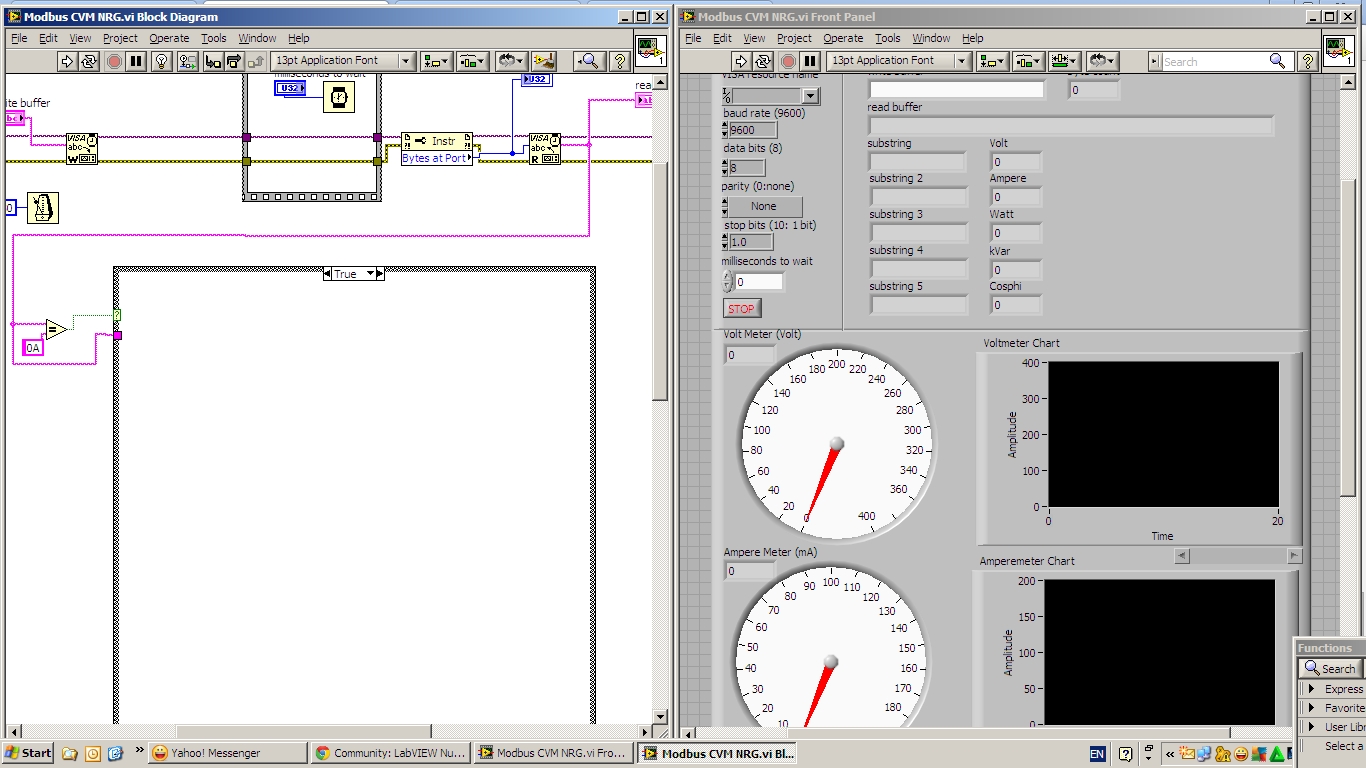This screenshot has width=1366, height=768.
Task: Click Step Into debugging icon
Action: click(x=213, y=61)
